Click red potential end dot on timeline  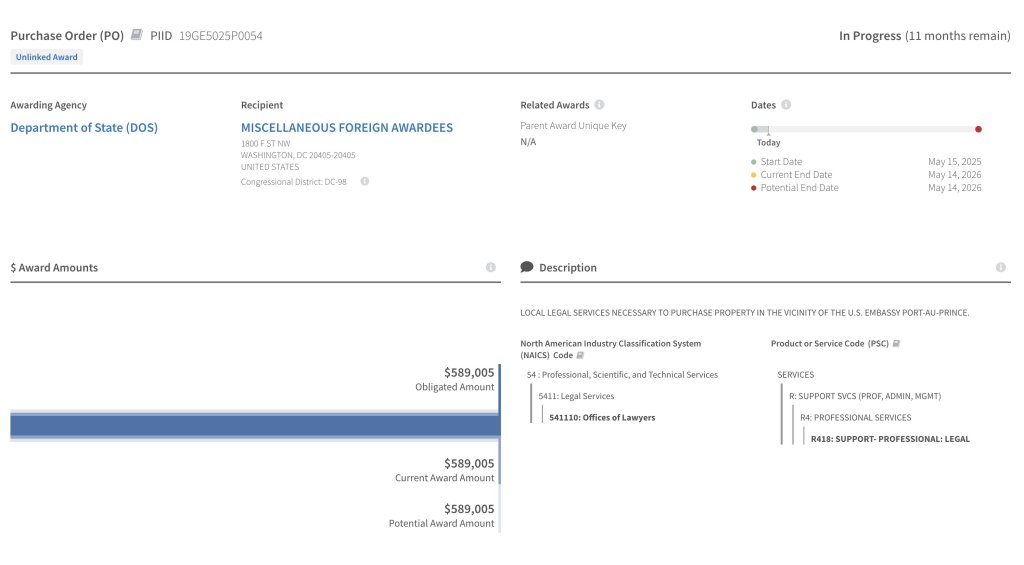[x=978, y=129]
